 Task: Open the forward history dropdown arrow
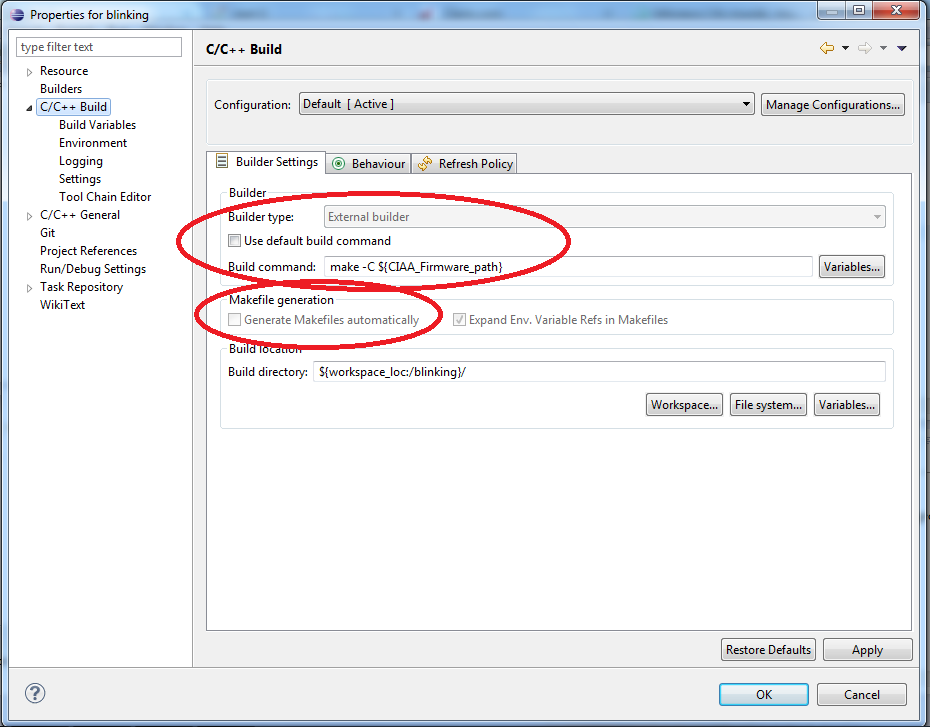(x=883, y=48)
